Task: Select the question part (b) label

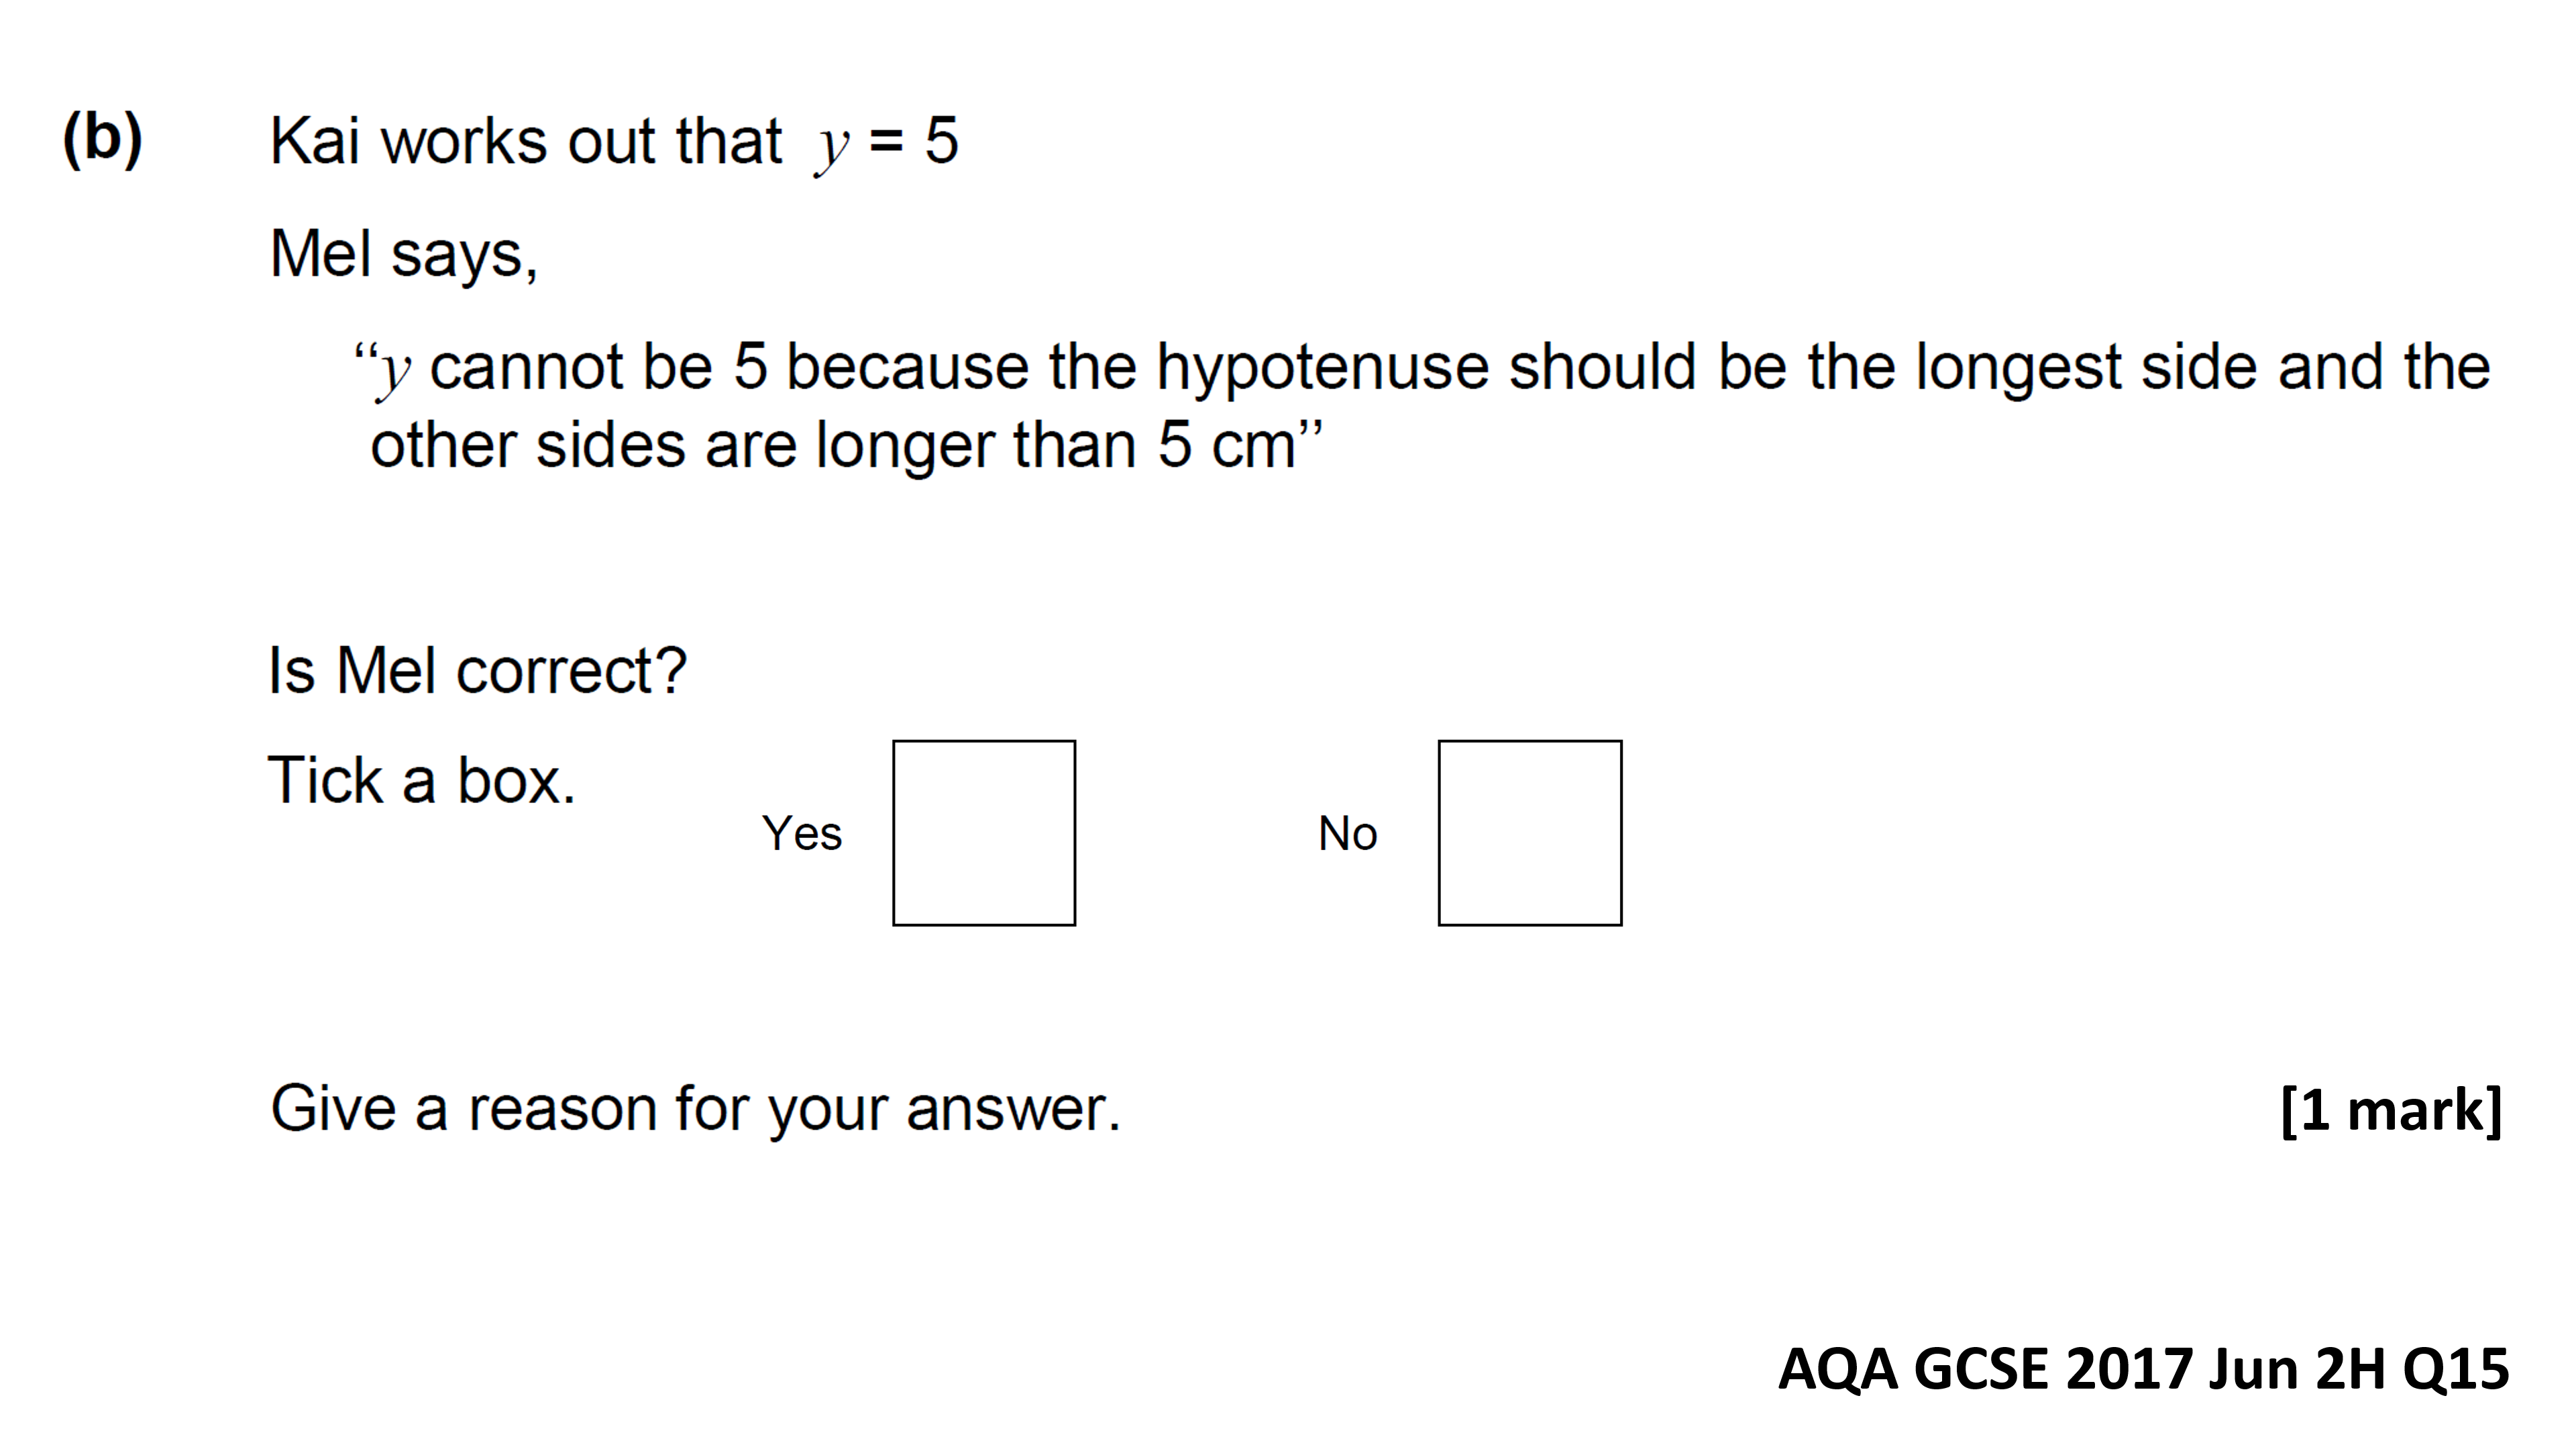Action: click(103, 140)
